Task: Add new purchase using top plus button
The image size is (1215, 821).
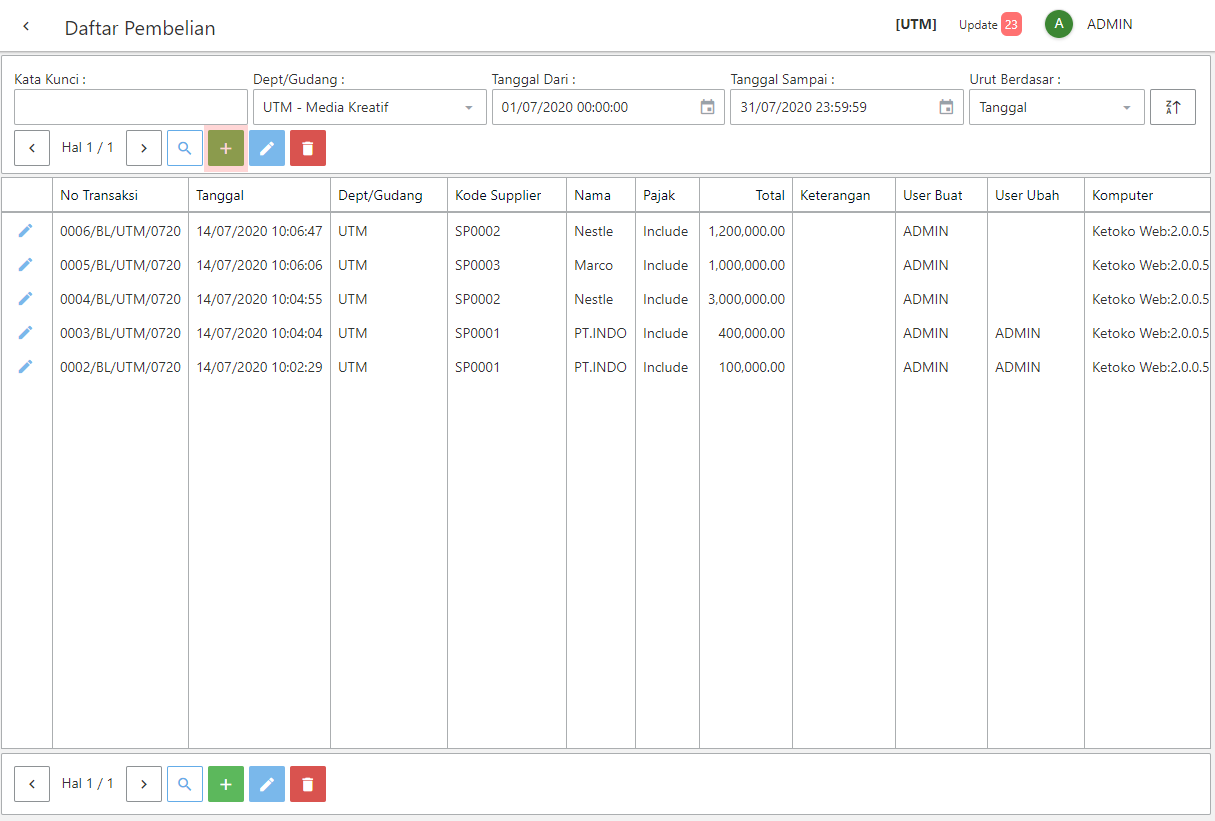Action: coord(226,148)
